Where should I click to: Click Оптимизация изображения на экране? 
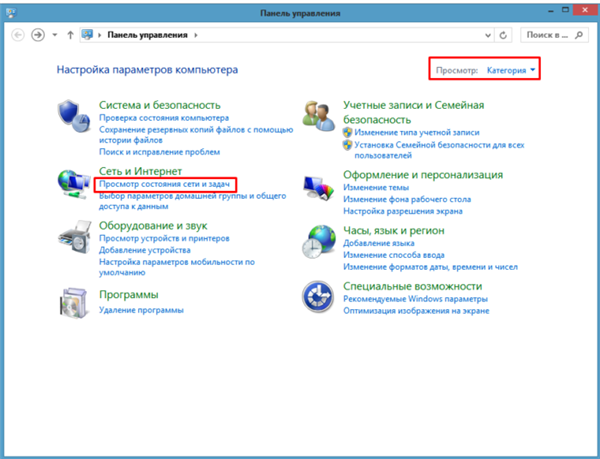coord(416,311)
